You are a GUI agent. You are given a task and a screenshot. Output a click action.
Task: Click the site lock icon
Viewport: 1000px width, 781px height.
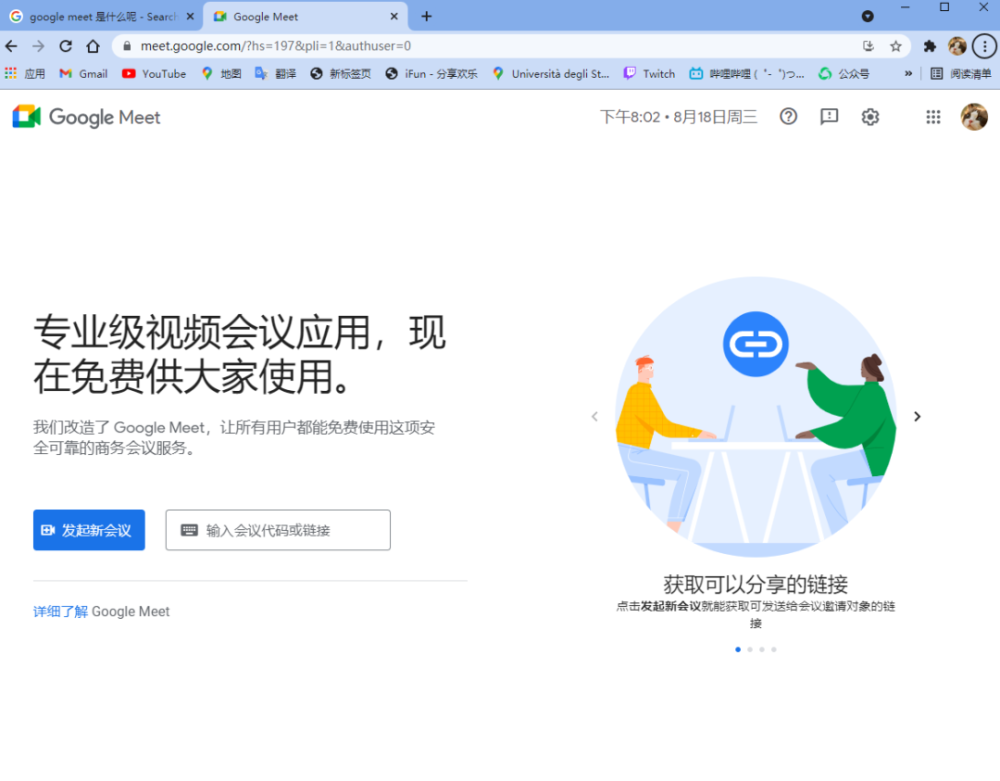[x=127, y=46]
